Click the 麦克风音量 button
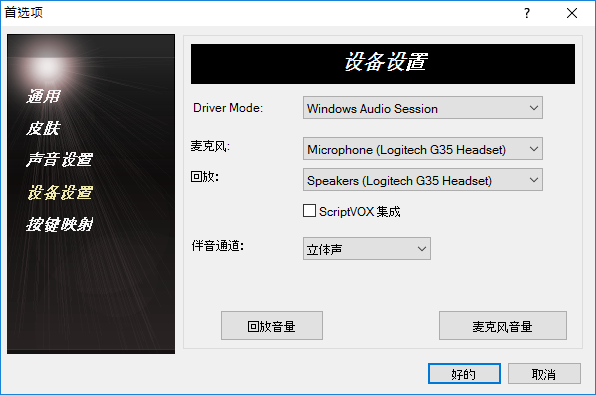 coord(502,326)
